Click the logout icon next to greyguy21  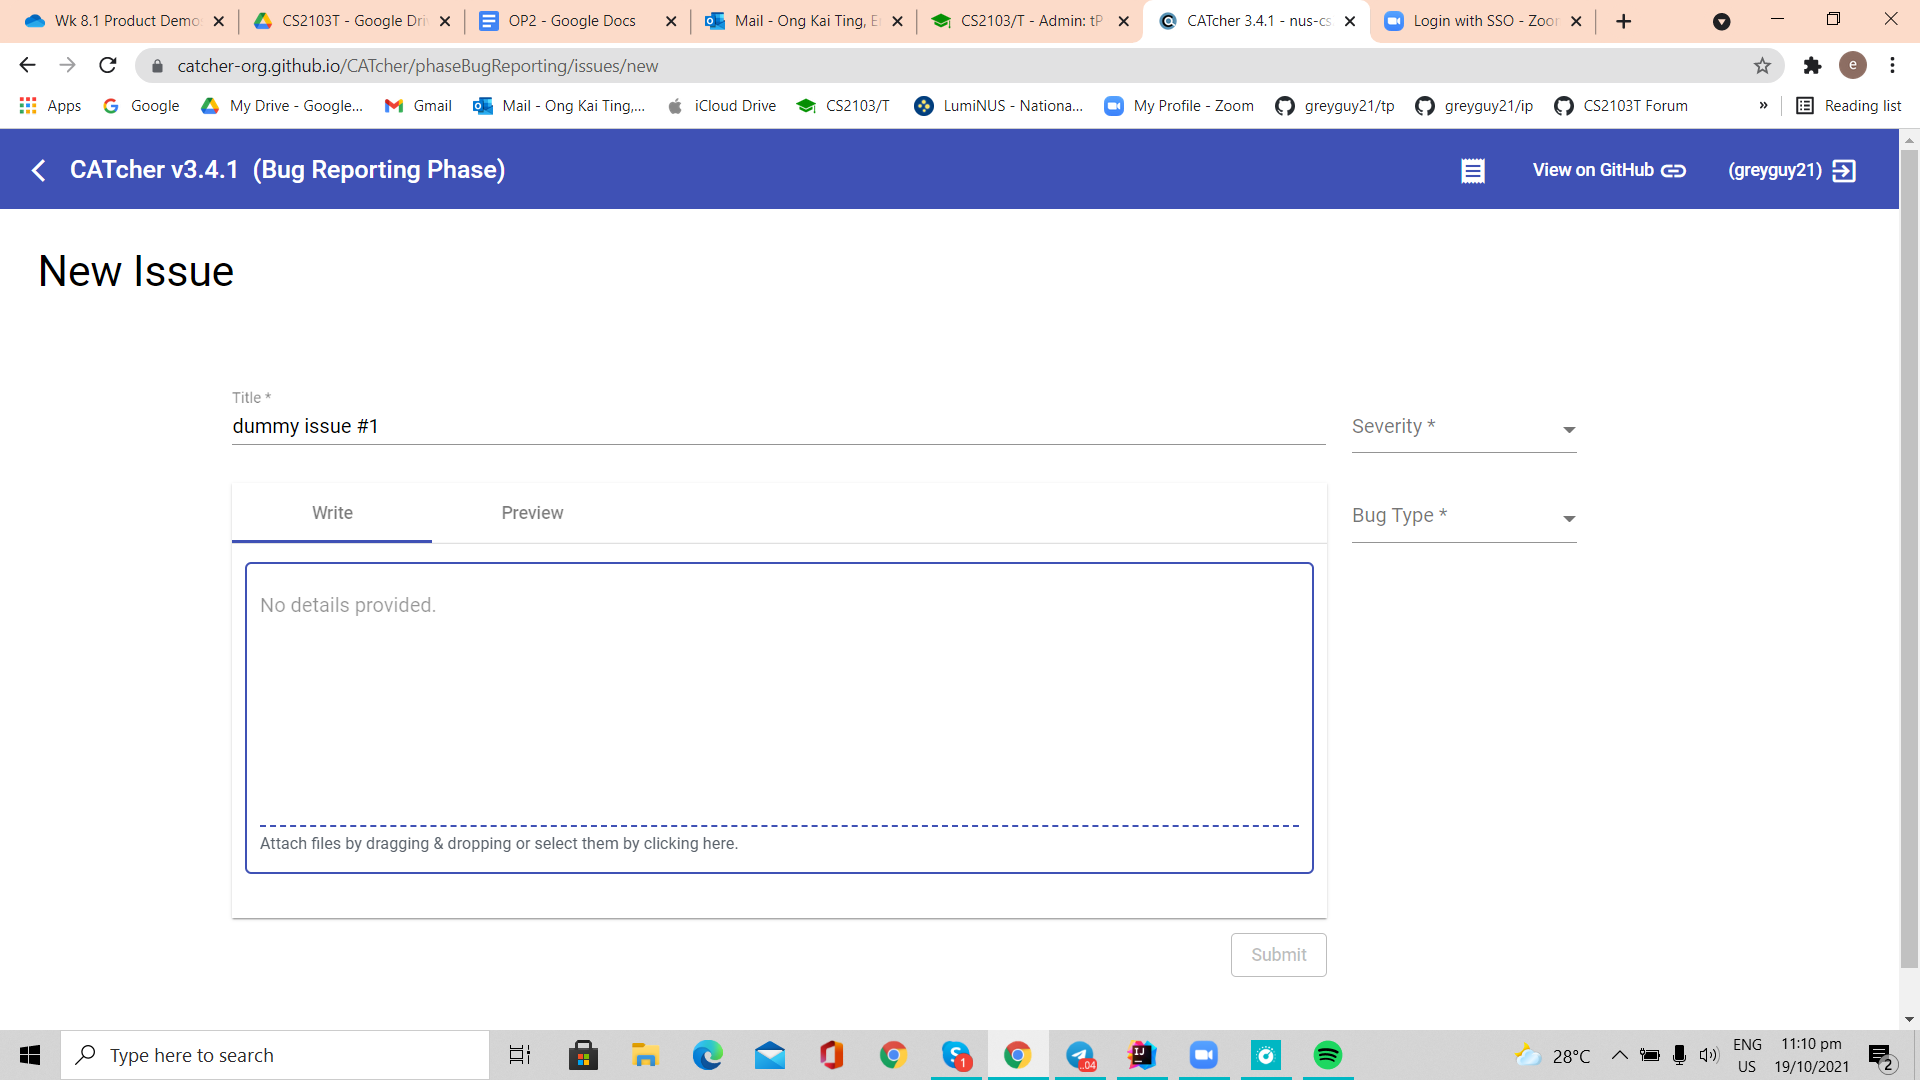(x=1844, y=171)
